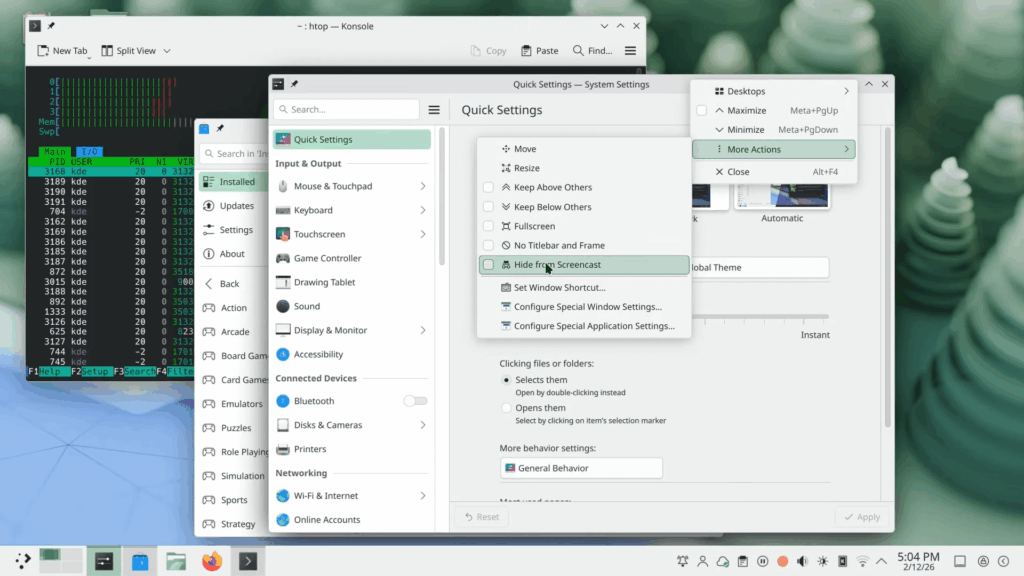Click the pin icon in System Settings titlebar

[x=295, y=84]
